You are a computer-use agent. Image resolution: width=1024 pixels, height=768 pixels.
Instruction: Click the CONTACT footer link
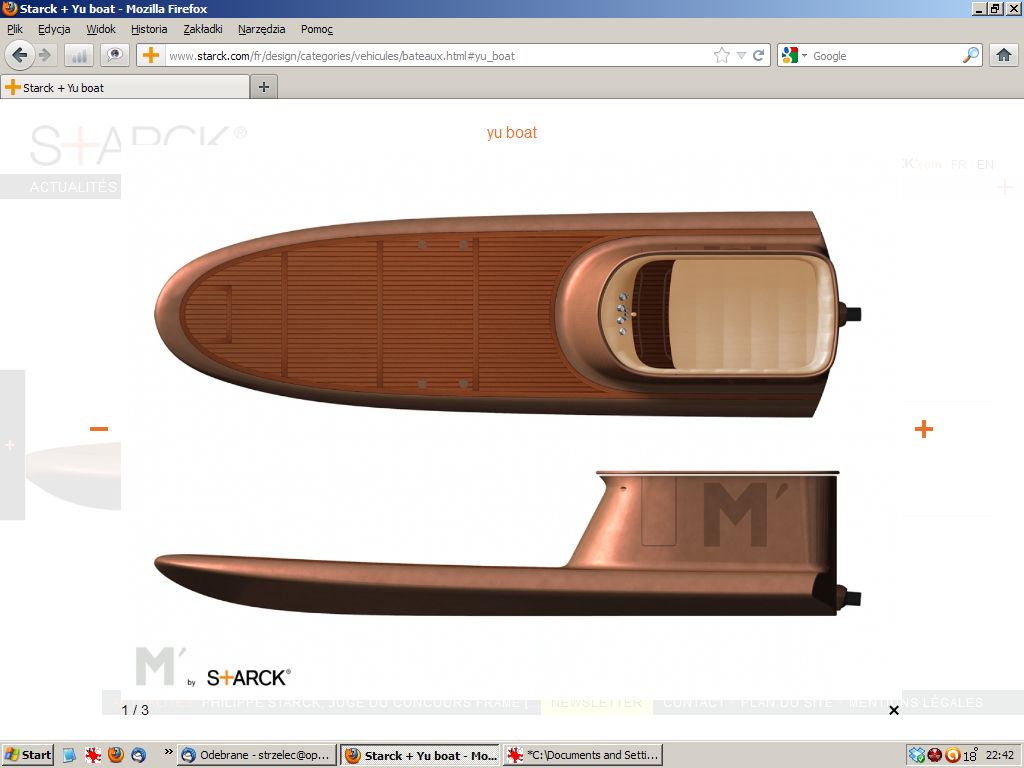pyautogui.click(x=694, y=703)
